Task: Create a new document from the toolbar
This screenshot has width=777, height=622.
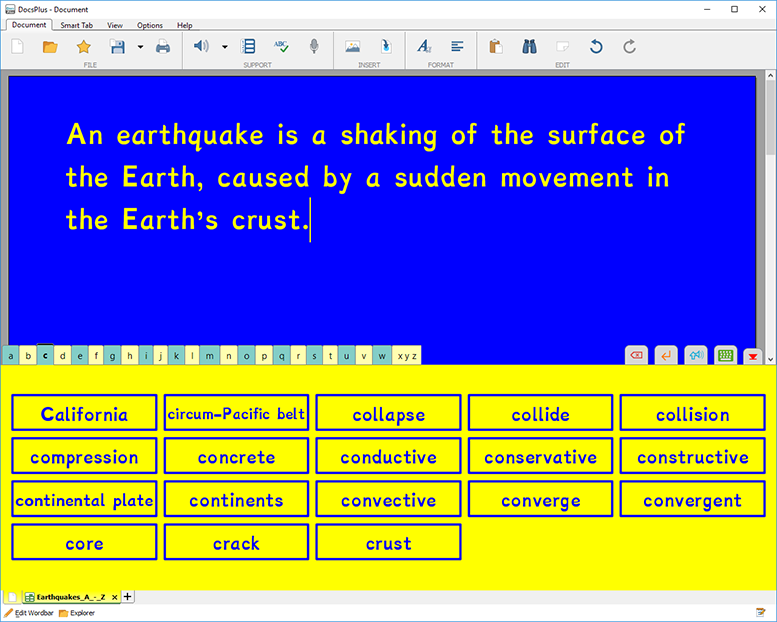Action: [x=18, y=46]
